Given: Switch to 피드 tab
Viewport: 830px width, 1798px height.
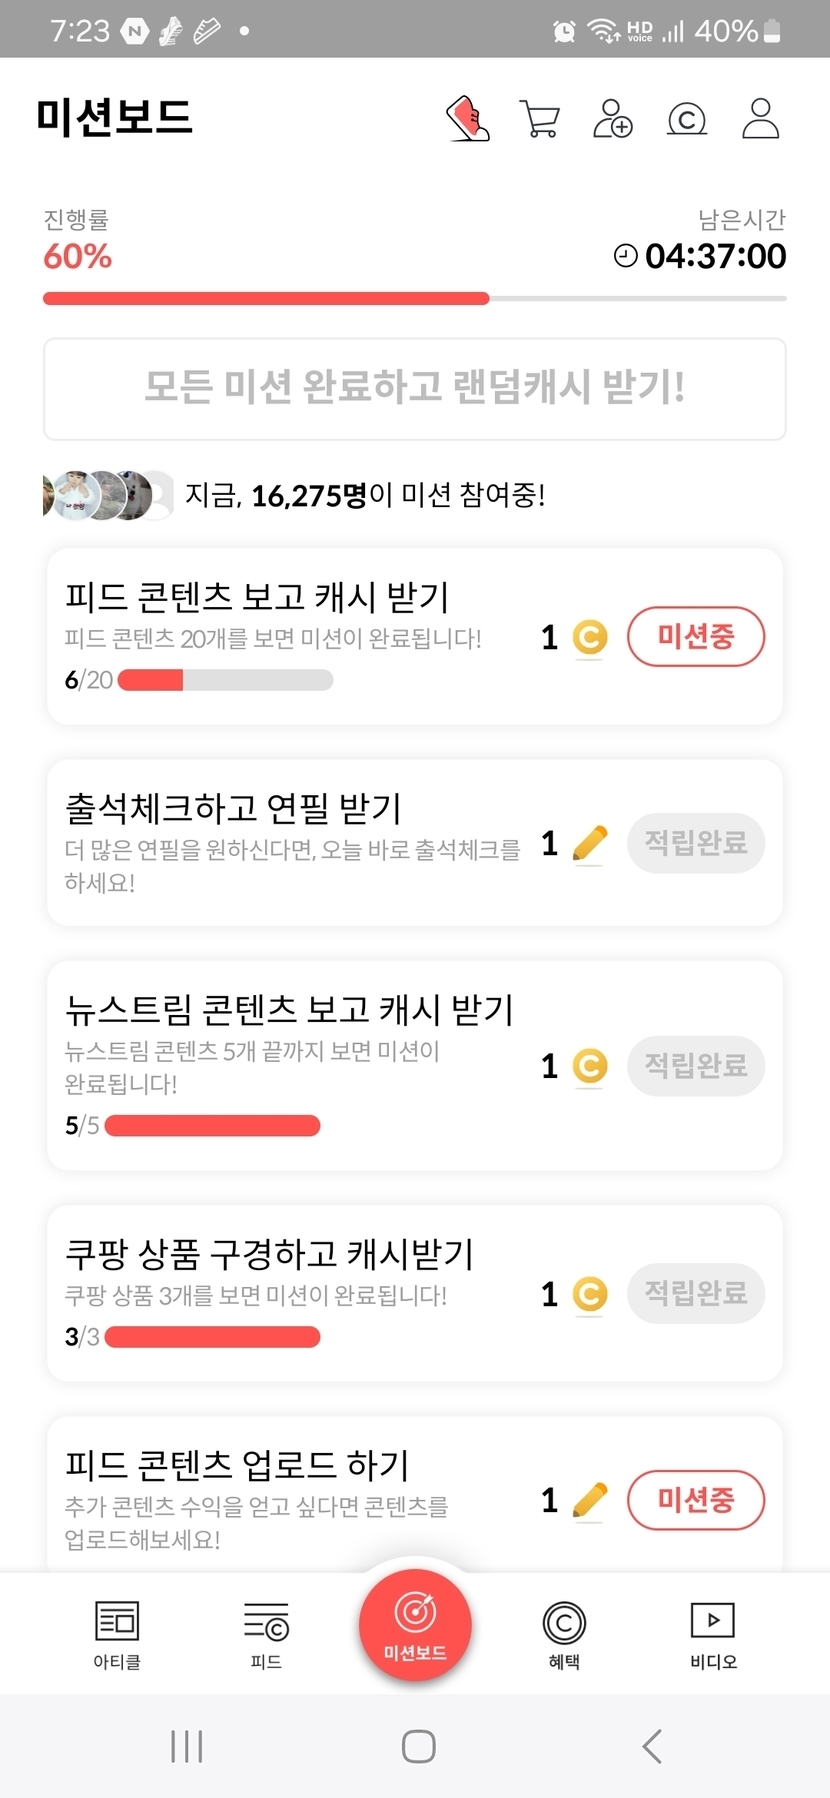Looking at the screenshot, I should coord(266,1634).
